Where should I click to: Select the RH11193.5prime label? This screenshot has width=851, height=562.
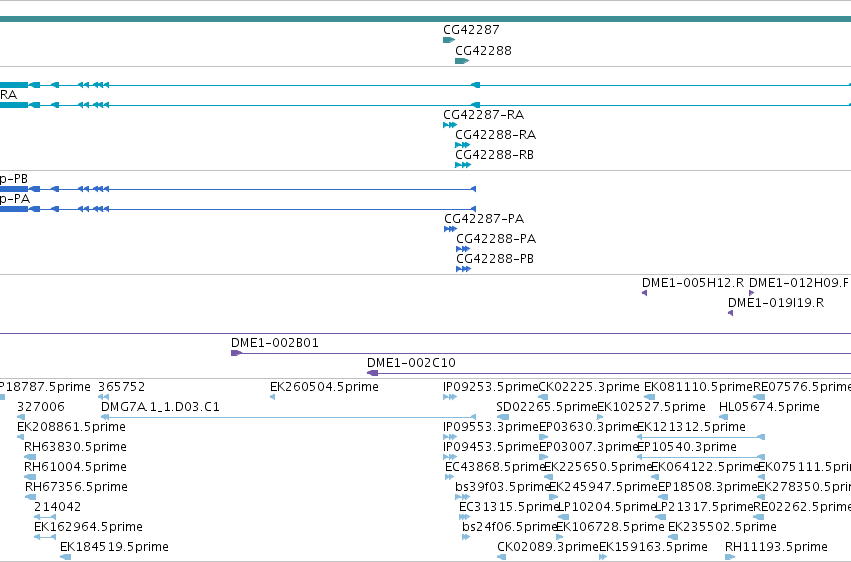[x=776, y=547]
